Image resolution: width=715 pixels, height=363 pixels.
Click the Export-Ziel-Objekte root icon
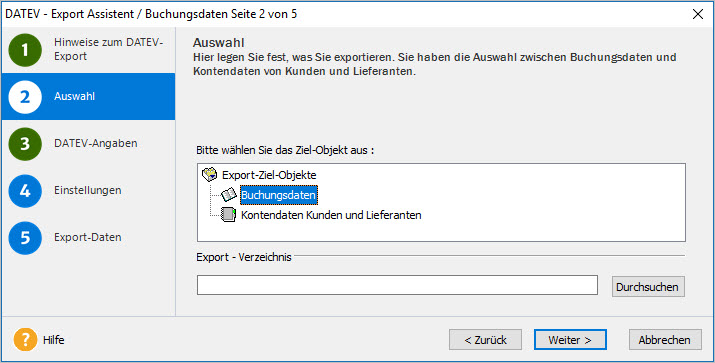(x=209, y=174)
